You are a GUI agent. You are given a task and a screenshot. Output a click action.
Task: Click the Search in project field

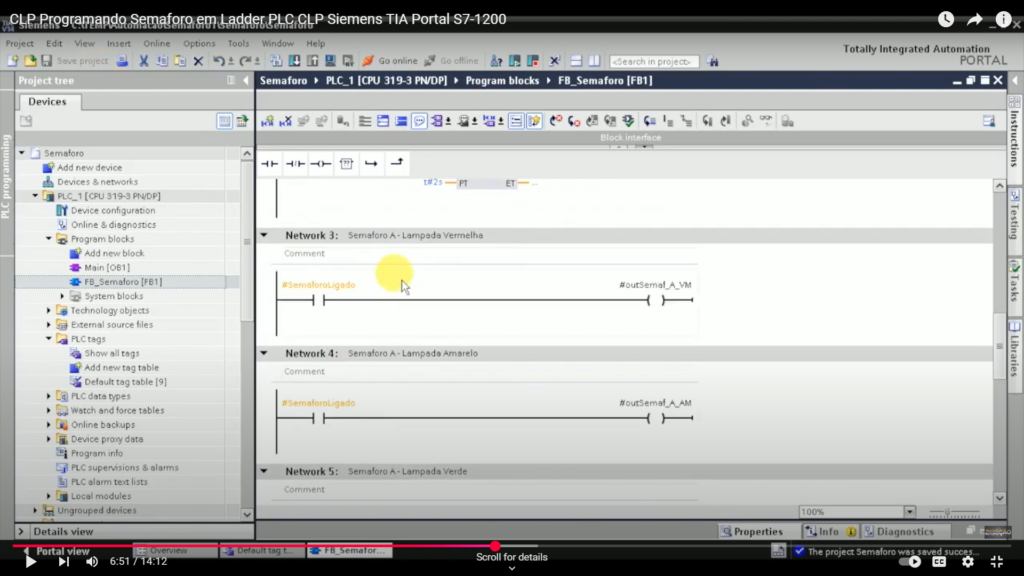[x=654, y=61]
